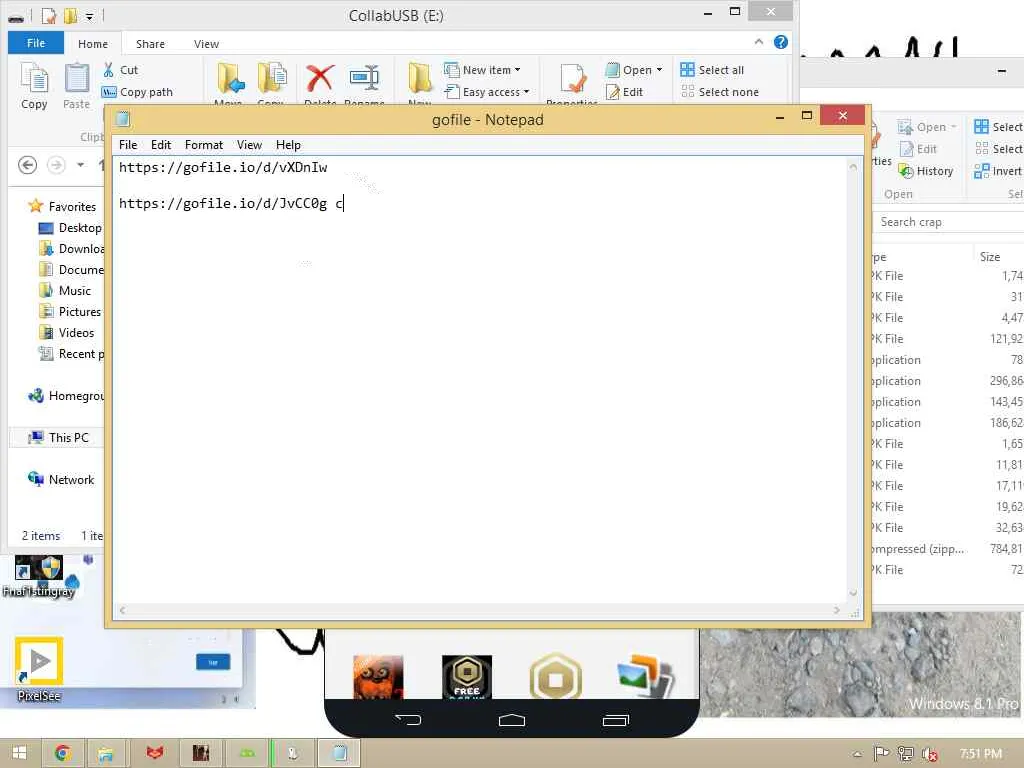Select Network in navigation pane
Viewport: 1024px width, 768px height.
(x=61, y=479)
